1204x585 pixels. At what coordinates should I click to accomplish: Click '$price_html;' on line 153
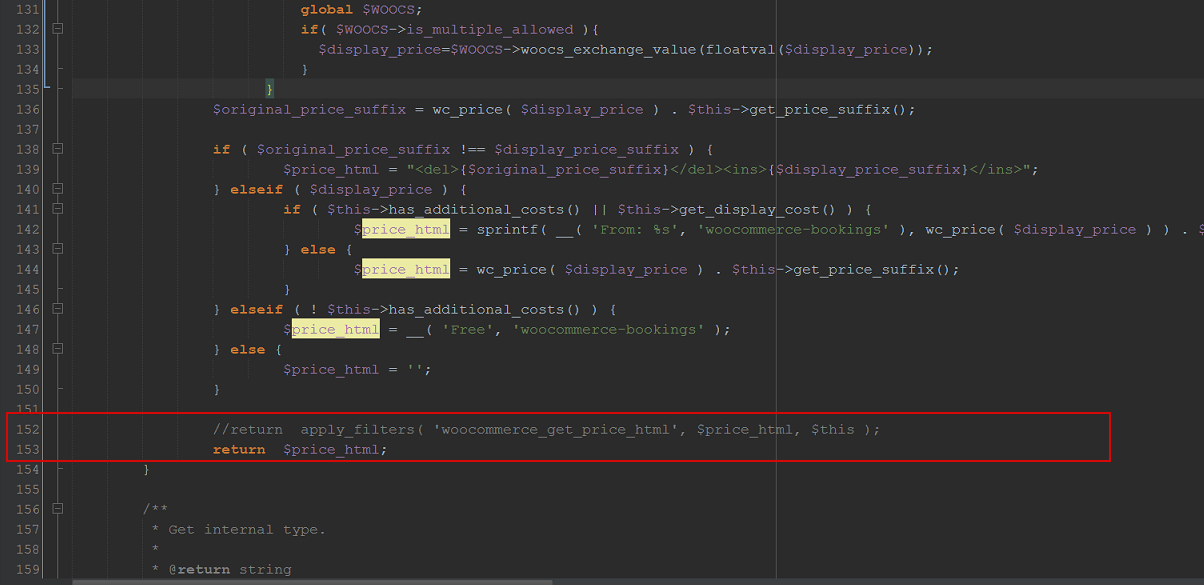335,449
